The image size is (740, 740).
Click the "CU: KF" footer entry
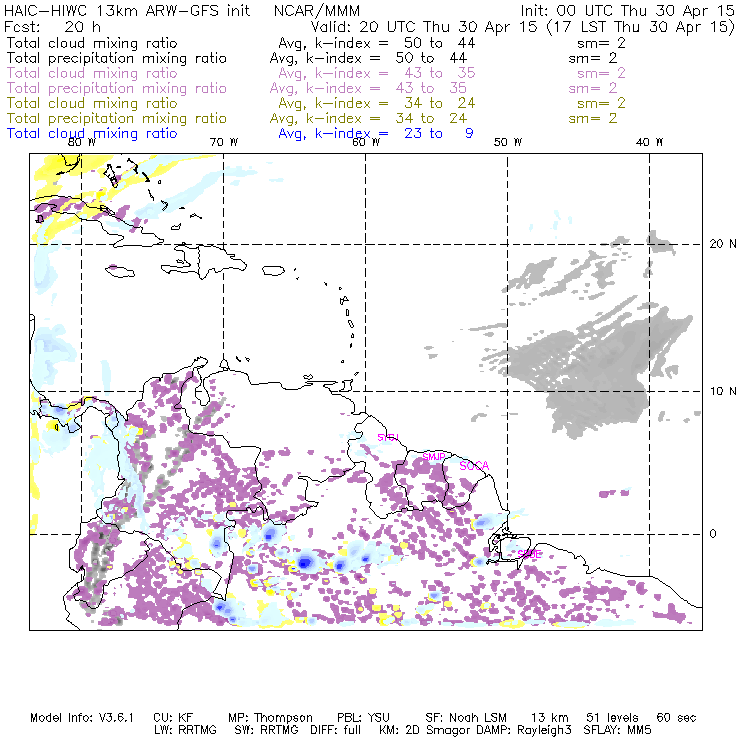pos(173,718)
